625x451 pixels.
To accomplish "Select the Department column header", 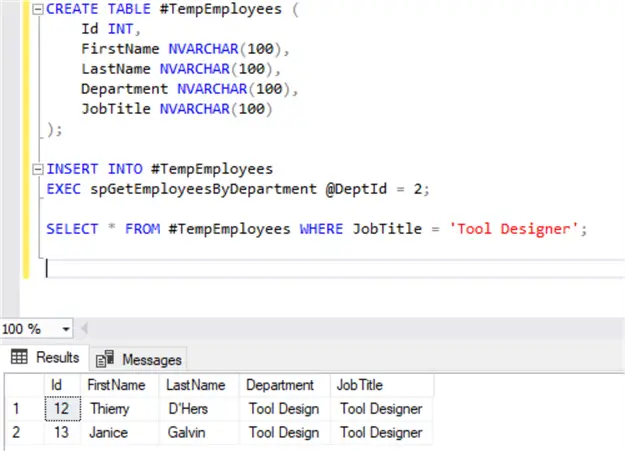I will (280, 384).
